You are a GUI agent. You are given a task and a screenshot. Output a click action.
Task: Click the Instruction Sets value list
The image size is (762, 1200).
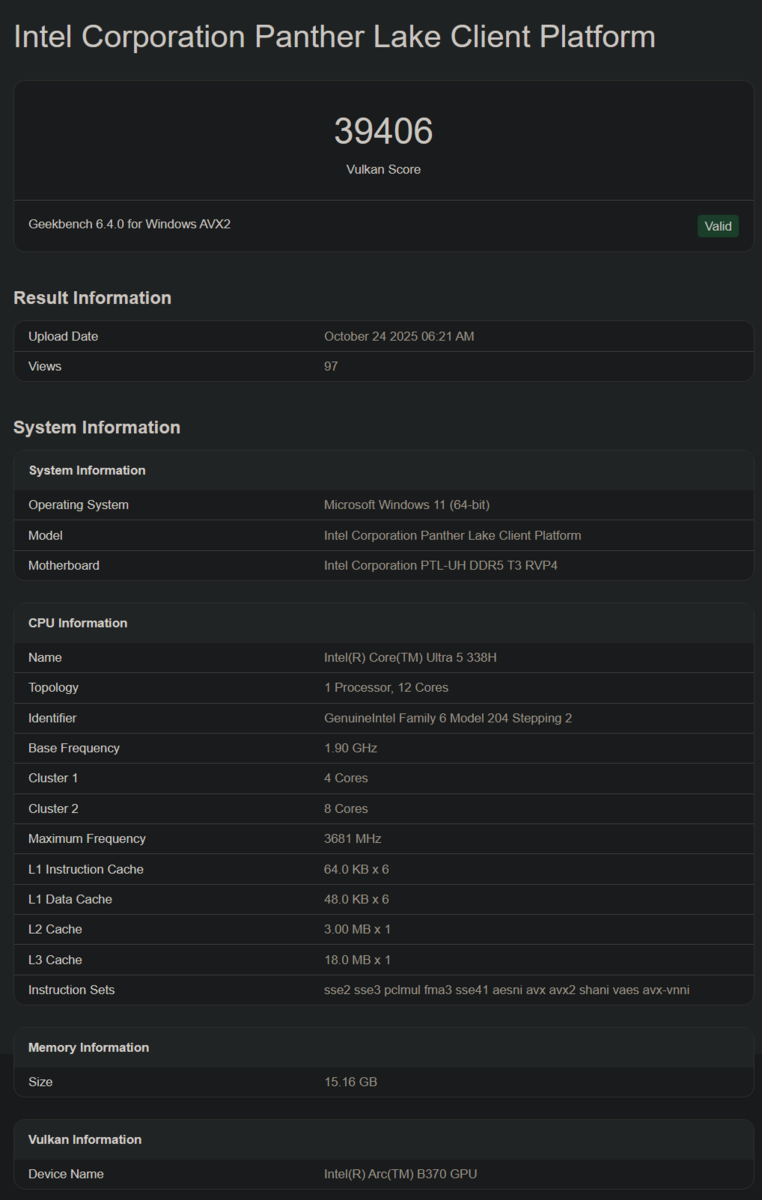507,990
